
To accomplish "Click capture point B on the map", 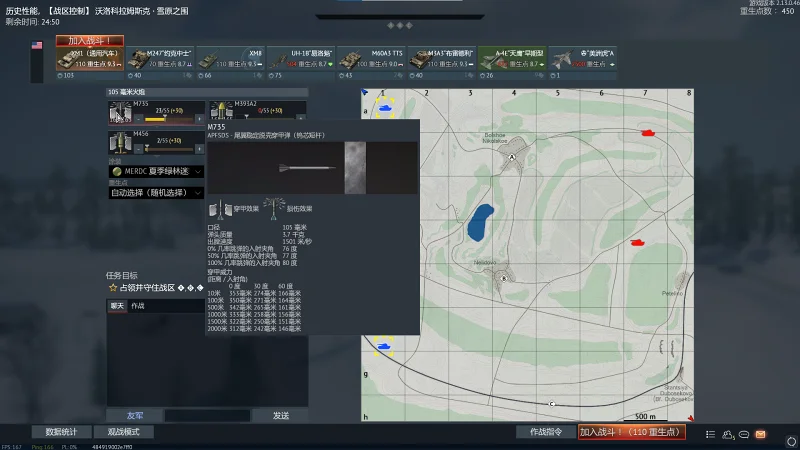I will 504,279.
